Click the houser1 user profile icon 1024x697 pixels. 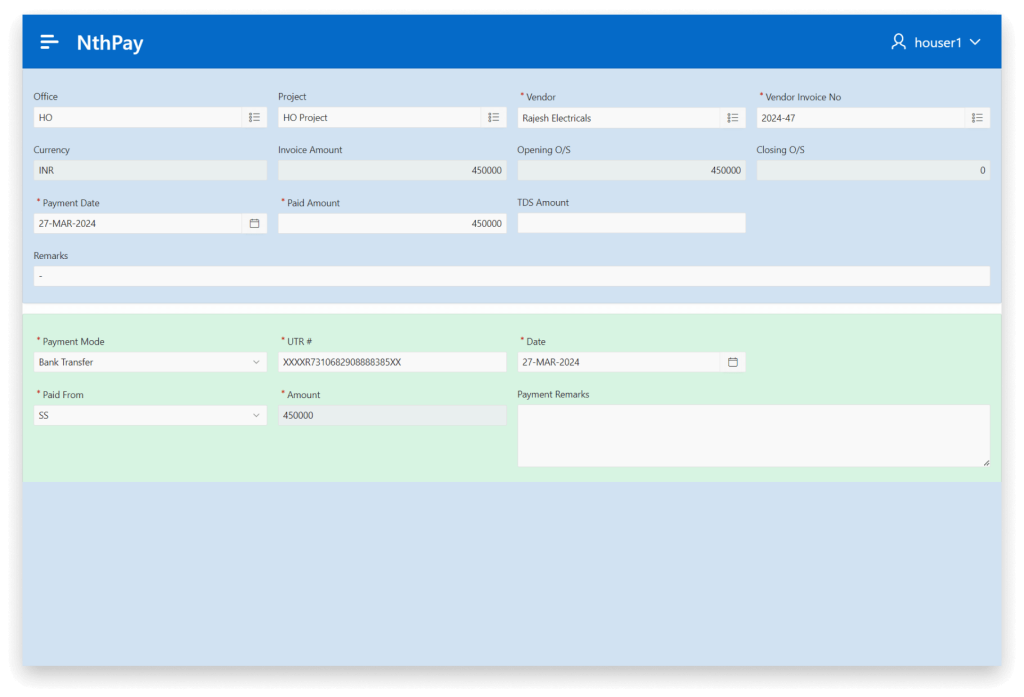[x=898, y=42]
